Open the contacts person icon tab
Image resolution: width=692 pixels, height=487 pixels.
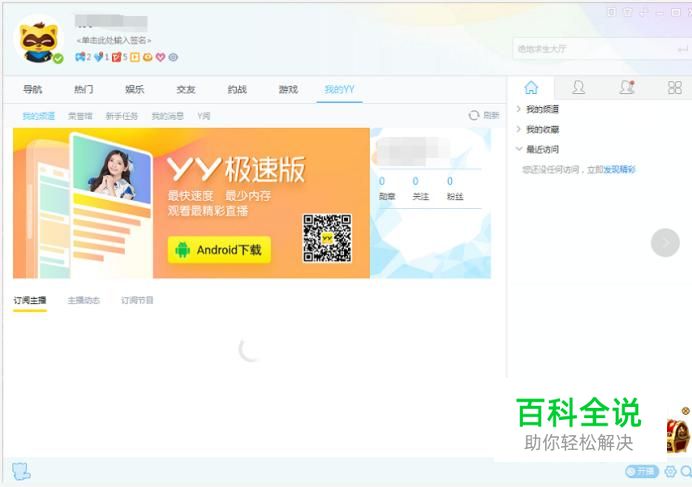(578, 87)
